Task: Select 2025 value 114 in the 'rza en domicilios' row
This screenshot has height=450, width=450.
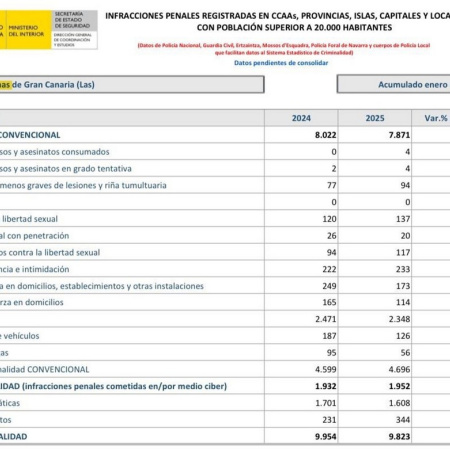Action: pos(403,302)
